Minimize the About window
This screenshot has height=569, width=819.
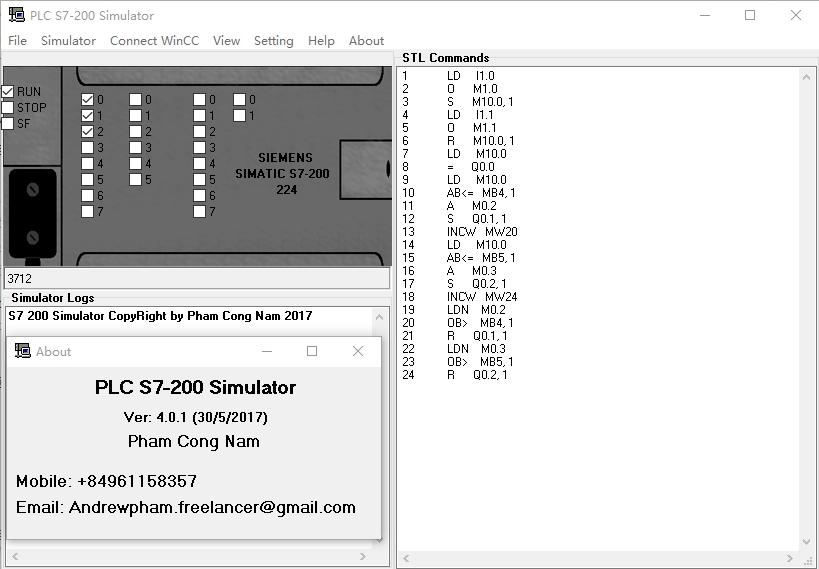(x=267, y=351)
